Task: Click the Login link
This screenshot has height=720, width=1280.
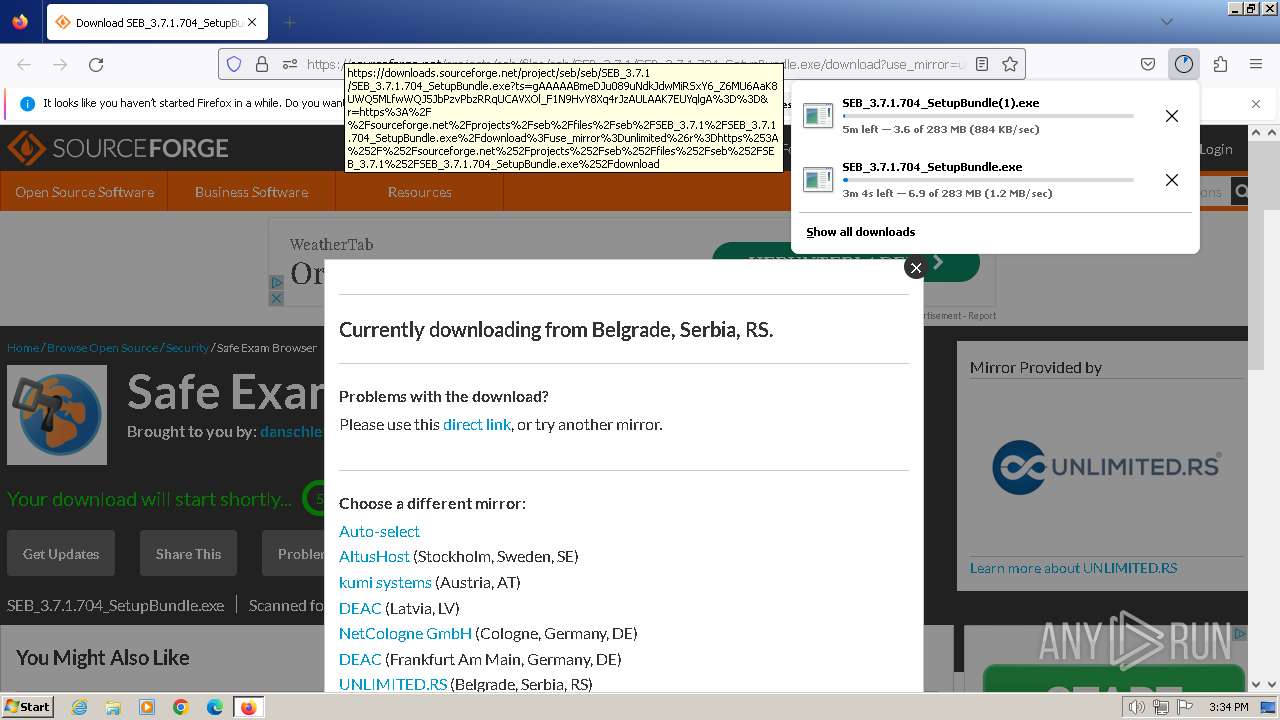Action: tap(1216, 149)
